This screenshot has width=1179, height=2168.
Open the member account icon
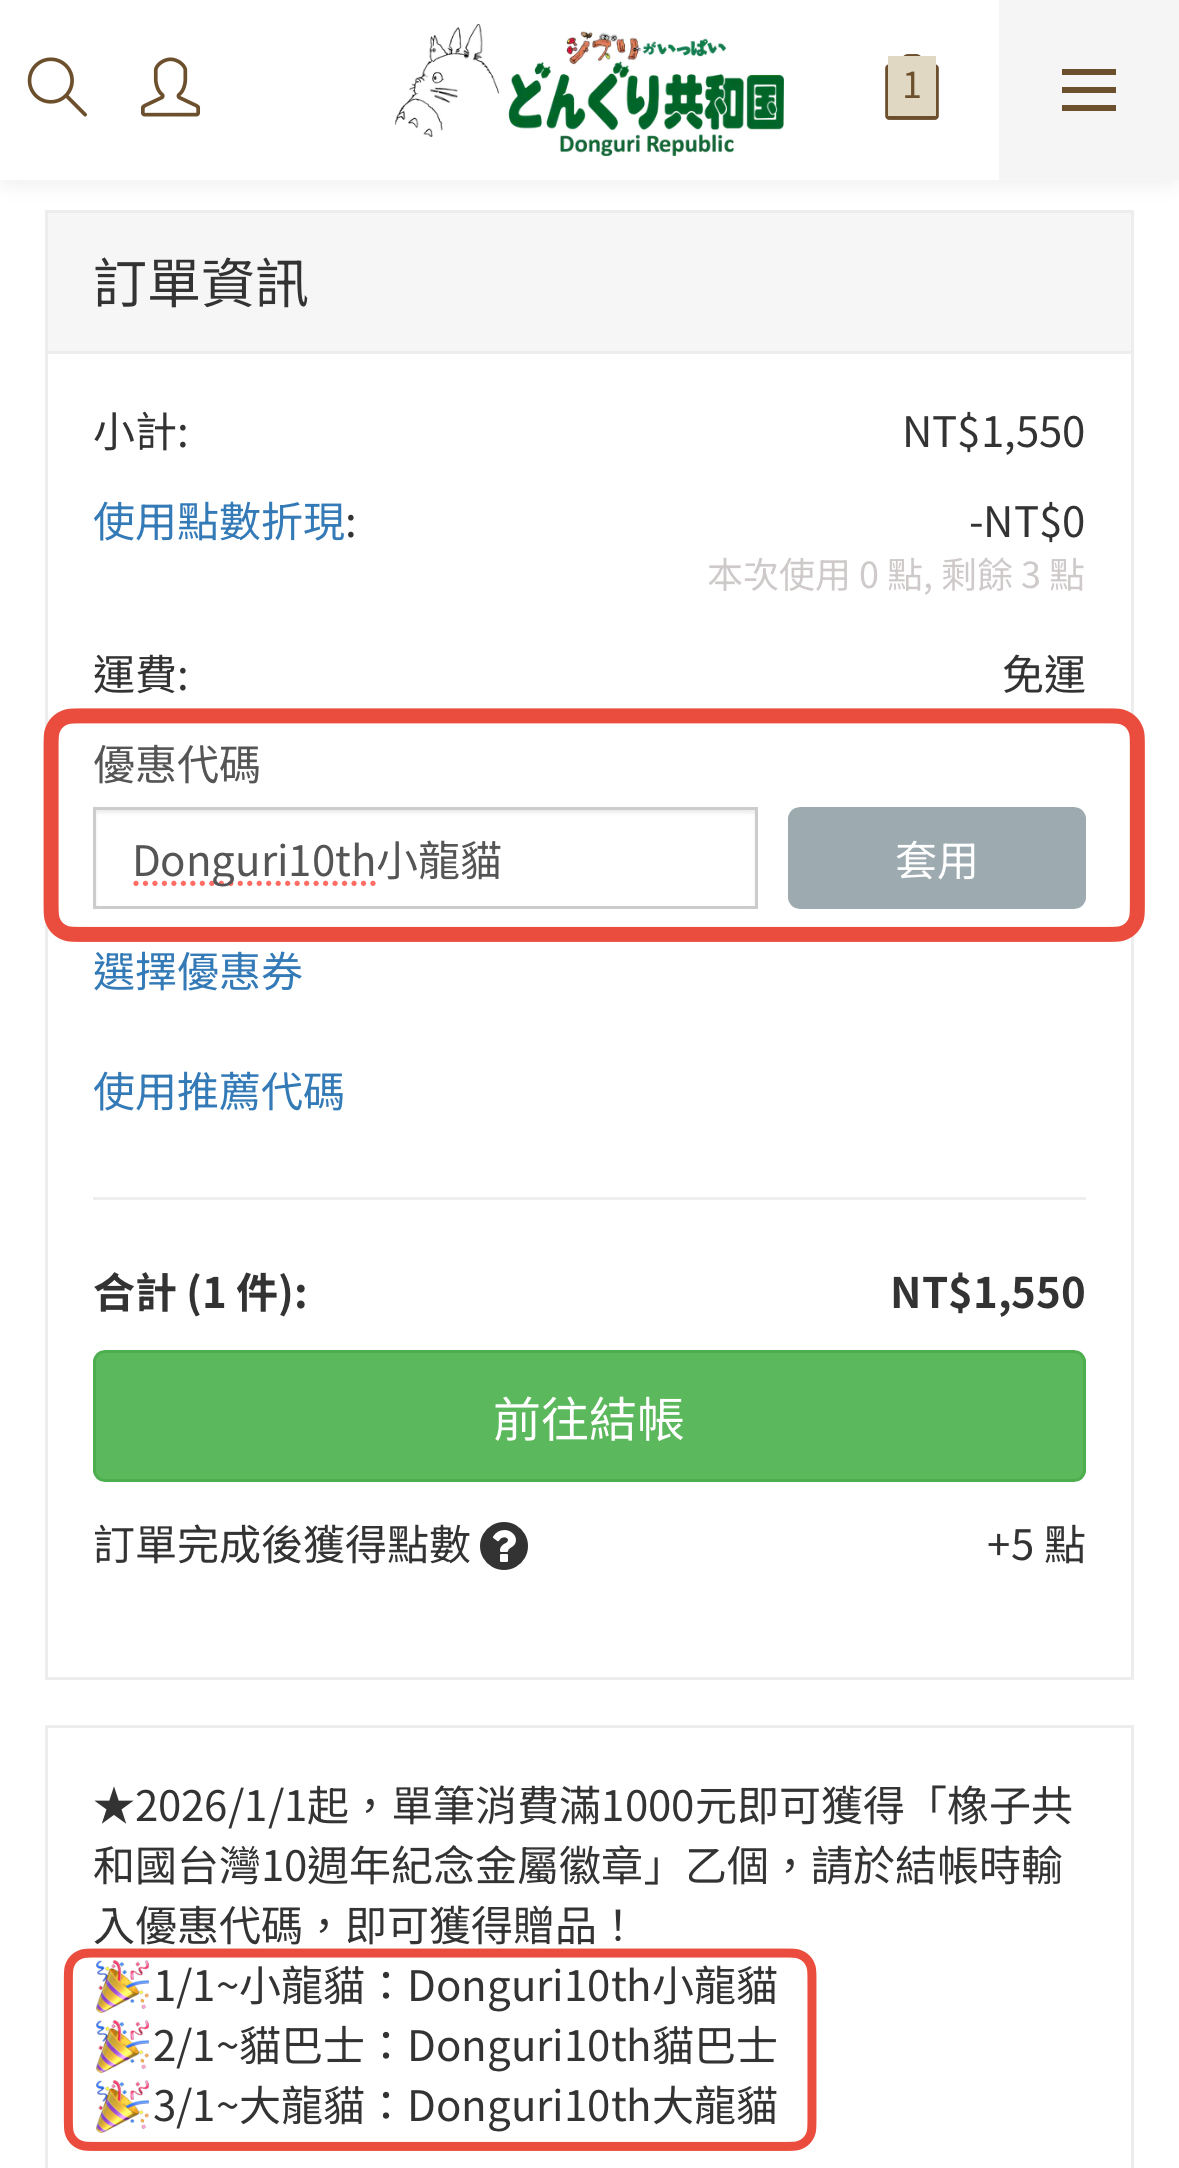click(170, 88)
